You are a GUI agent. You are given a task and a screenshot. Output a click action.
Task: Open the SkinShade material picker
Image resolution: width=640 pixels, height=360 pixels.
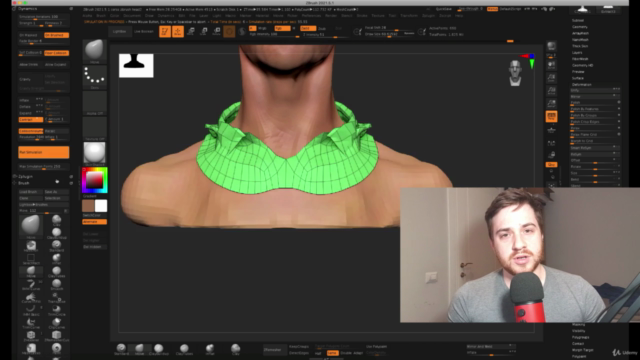point(94,153)
